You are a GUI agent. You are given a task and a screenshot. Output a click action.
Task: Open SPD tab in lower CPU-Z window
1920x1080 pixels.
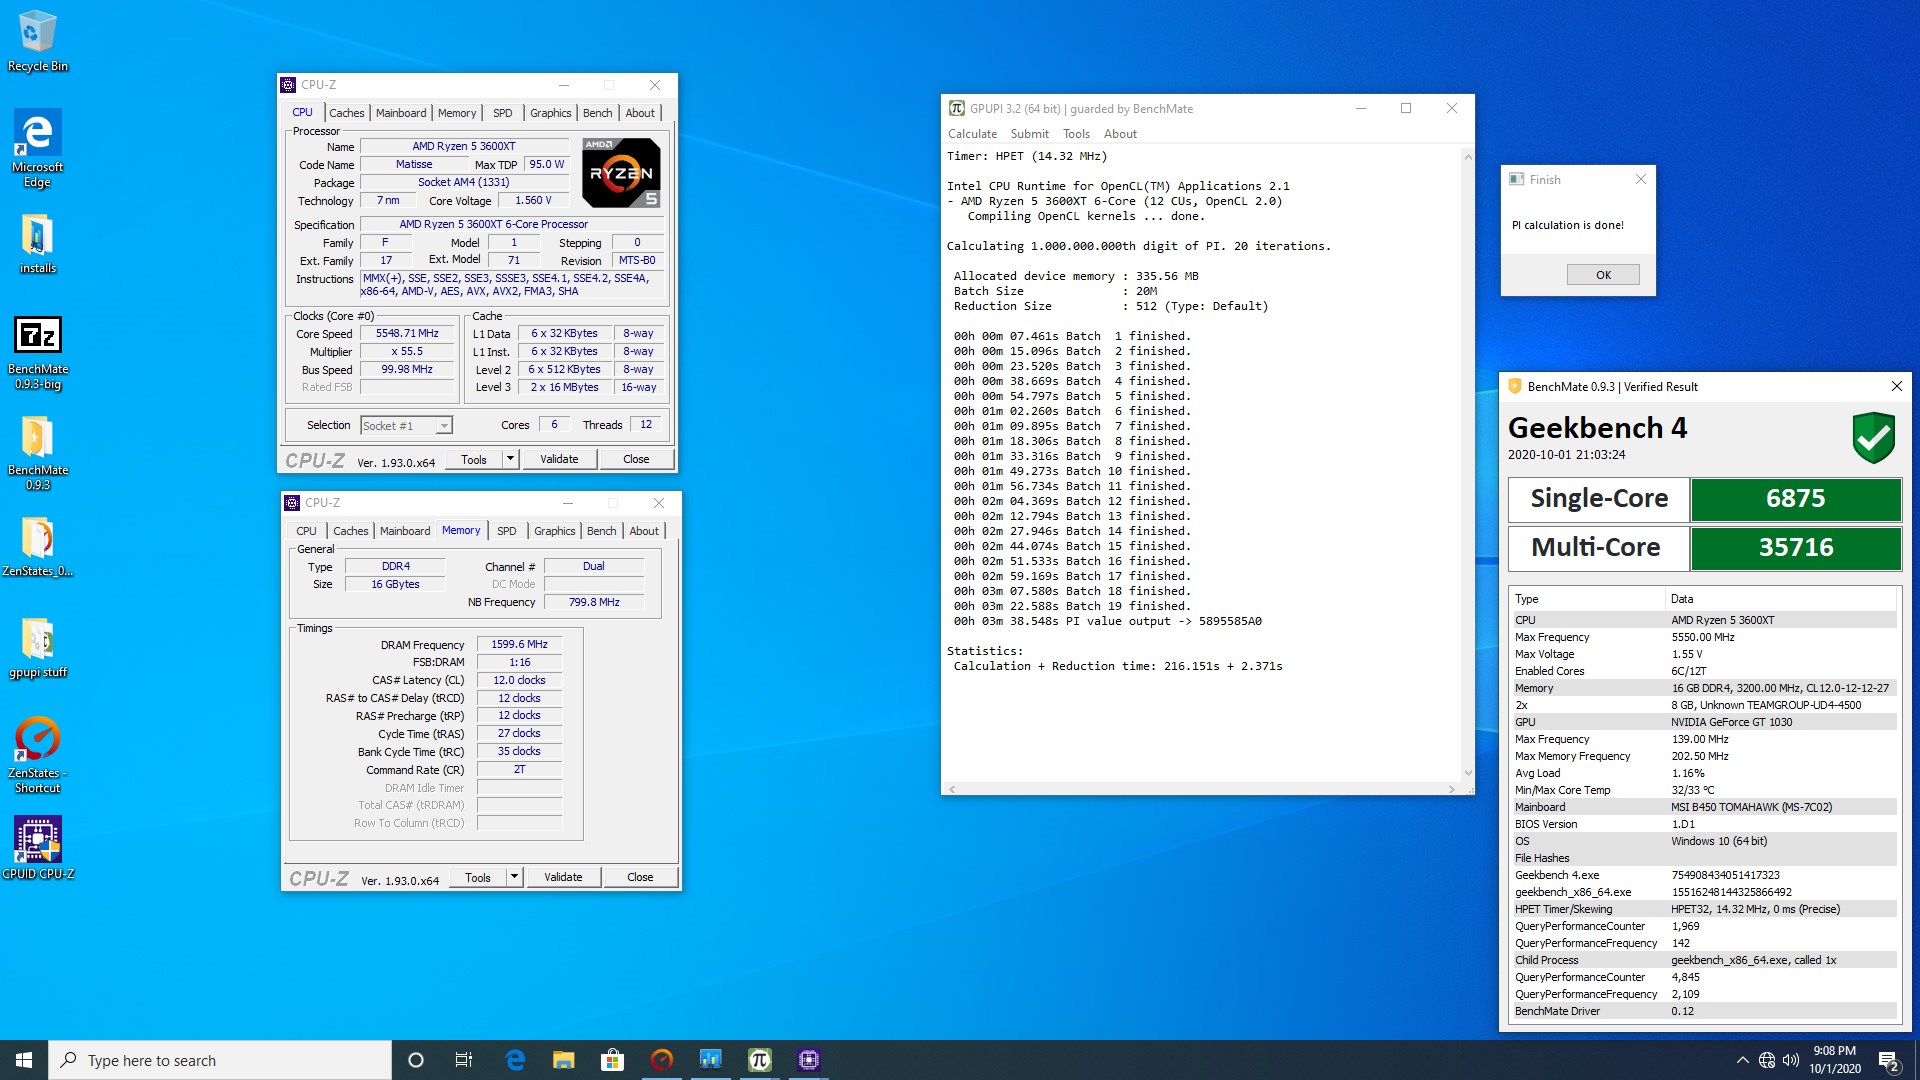click(x=507, y=531)
